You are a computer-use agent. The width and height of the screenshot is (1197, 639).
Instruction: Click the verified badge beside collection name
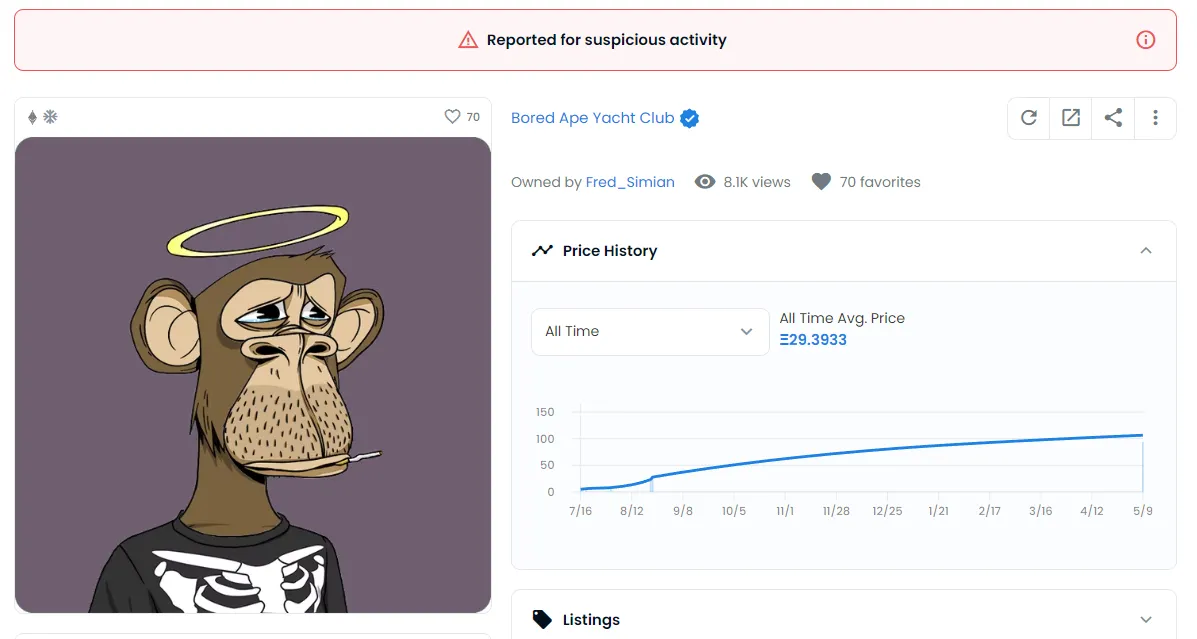click(689, 118)
